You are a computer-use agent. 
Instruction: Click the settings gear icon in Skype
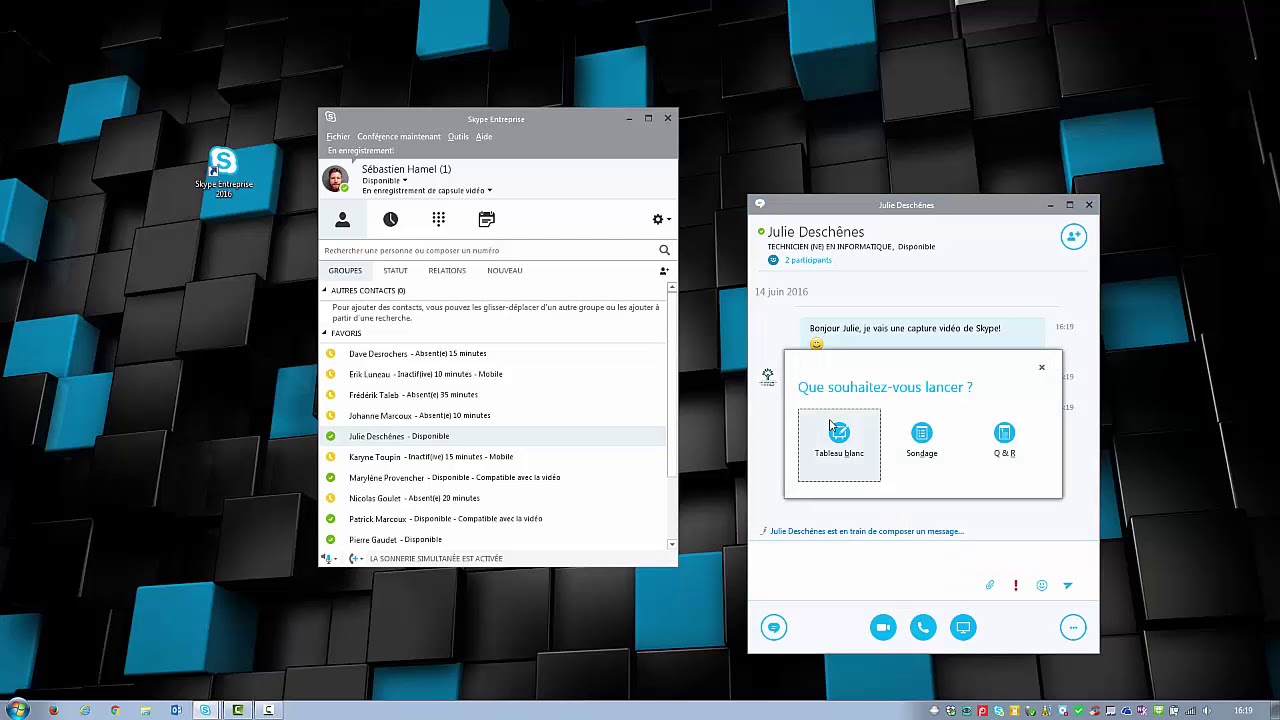(x=657, y=219)
